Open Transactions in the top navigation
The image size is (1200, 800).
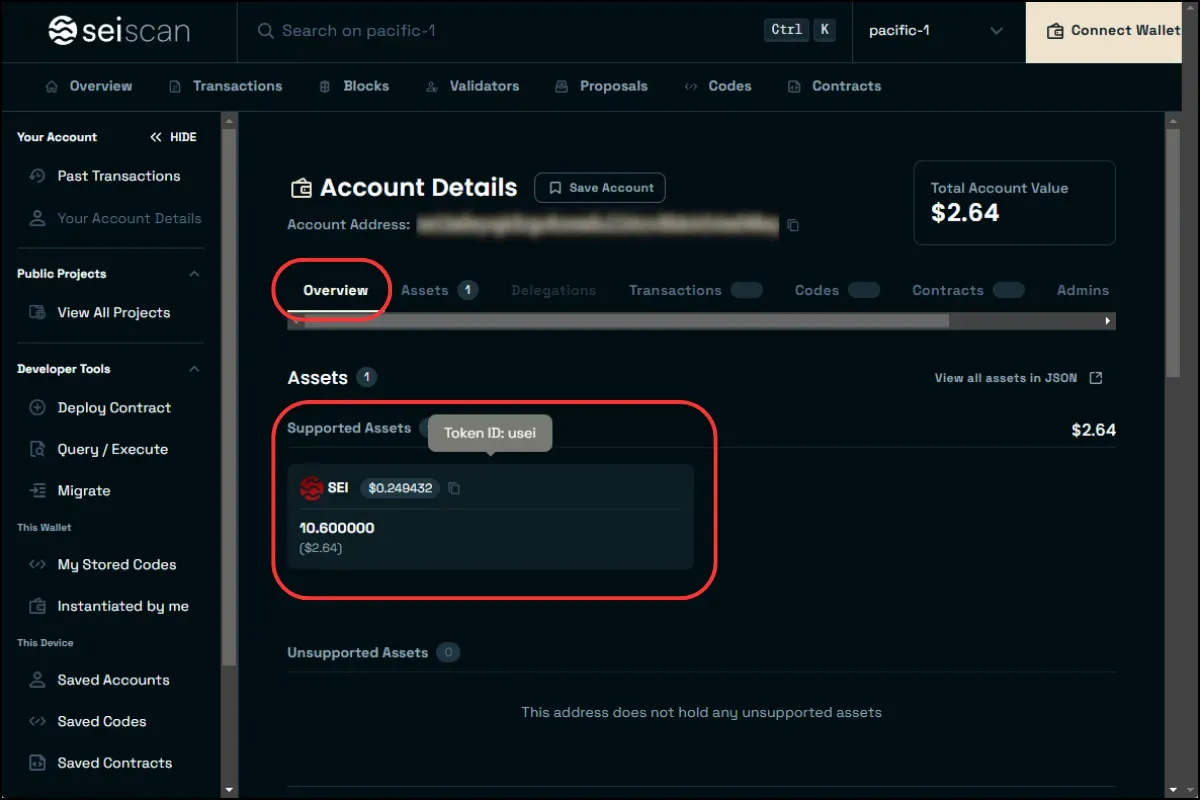point(225,86)
